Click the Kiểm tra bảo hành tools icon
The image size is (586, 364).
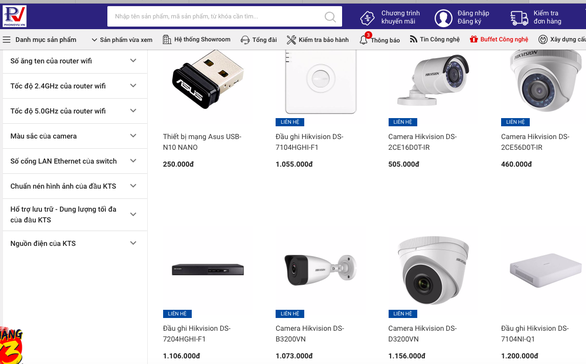click(x=291, y=39)
